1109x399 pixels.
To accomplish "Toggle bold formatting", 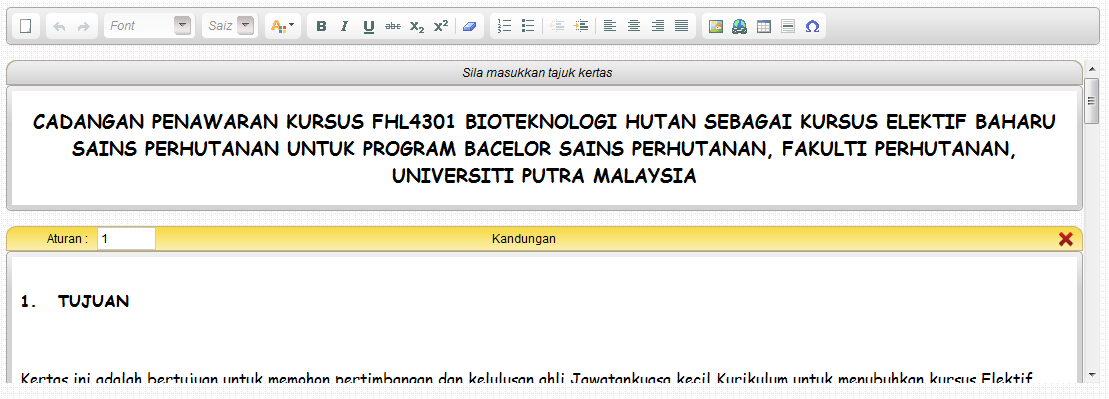I will tap(321, 26).
